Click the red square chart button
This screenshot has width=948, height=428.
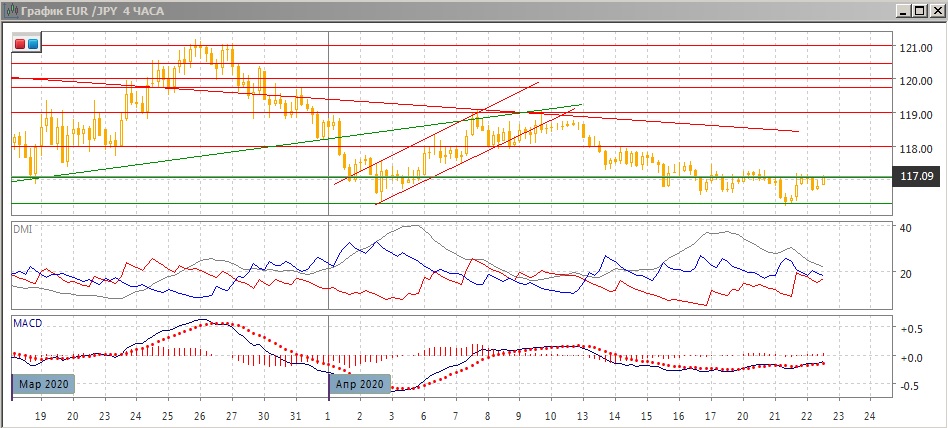(20, 44)
